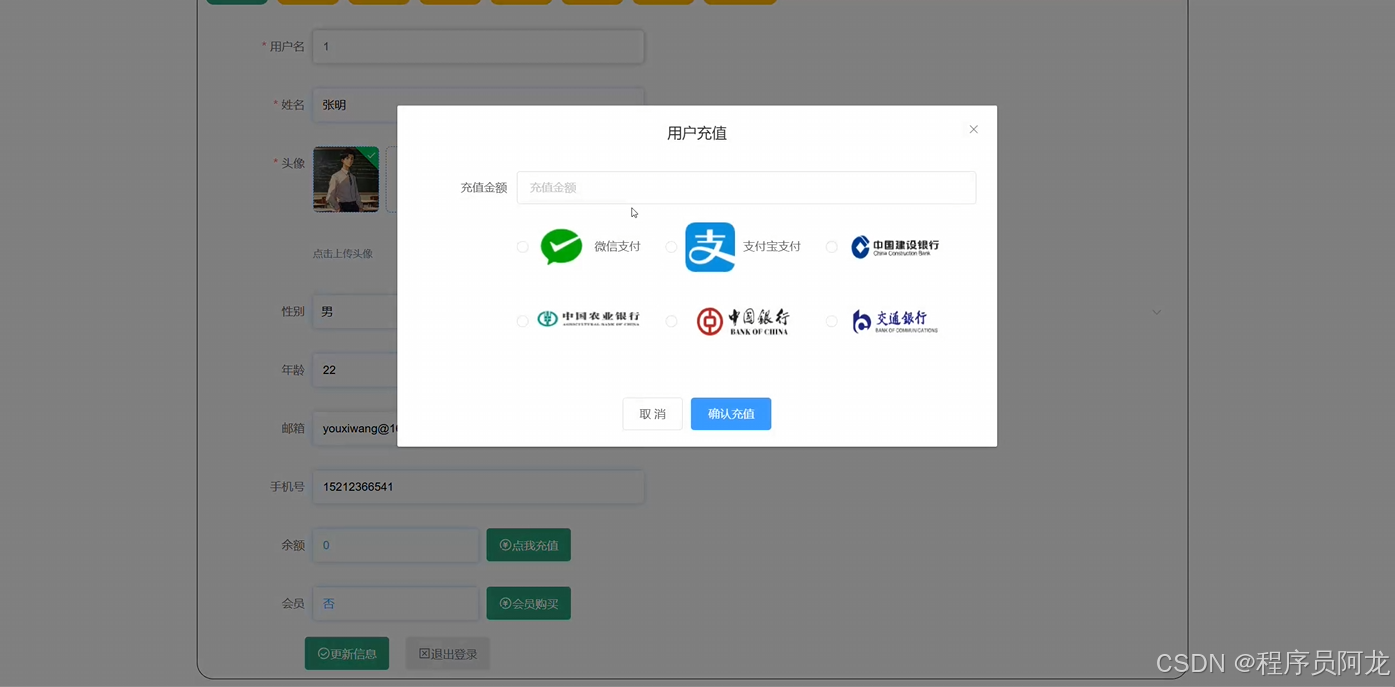Click the 点我充值 button
1395x687 pixels.
(x=528, y=545)
